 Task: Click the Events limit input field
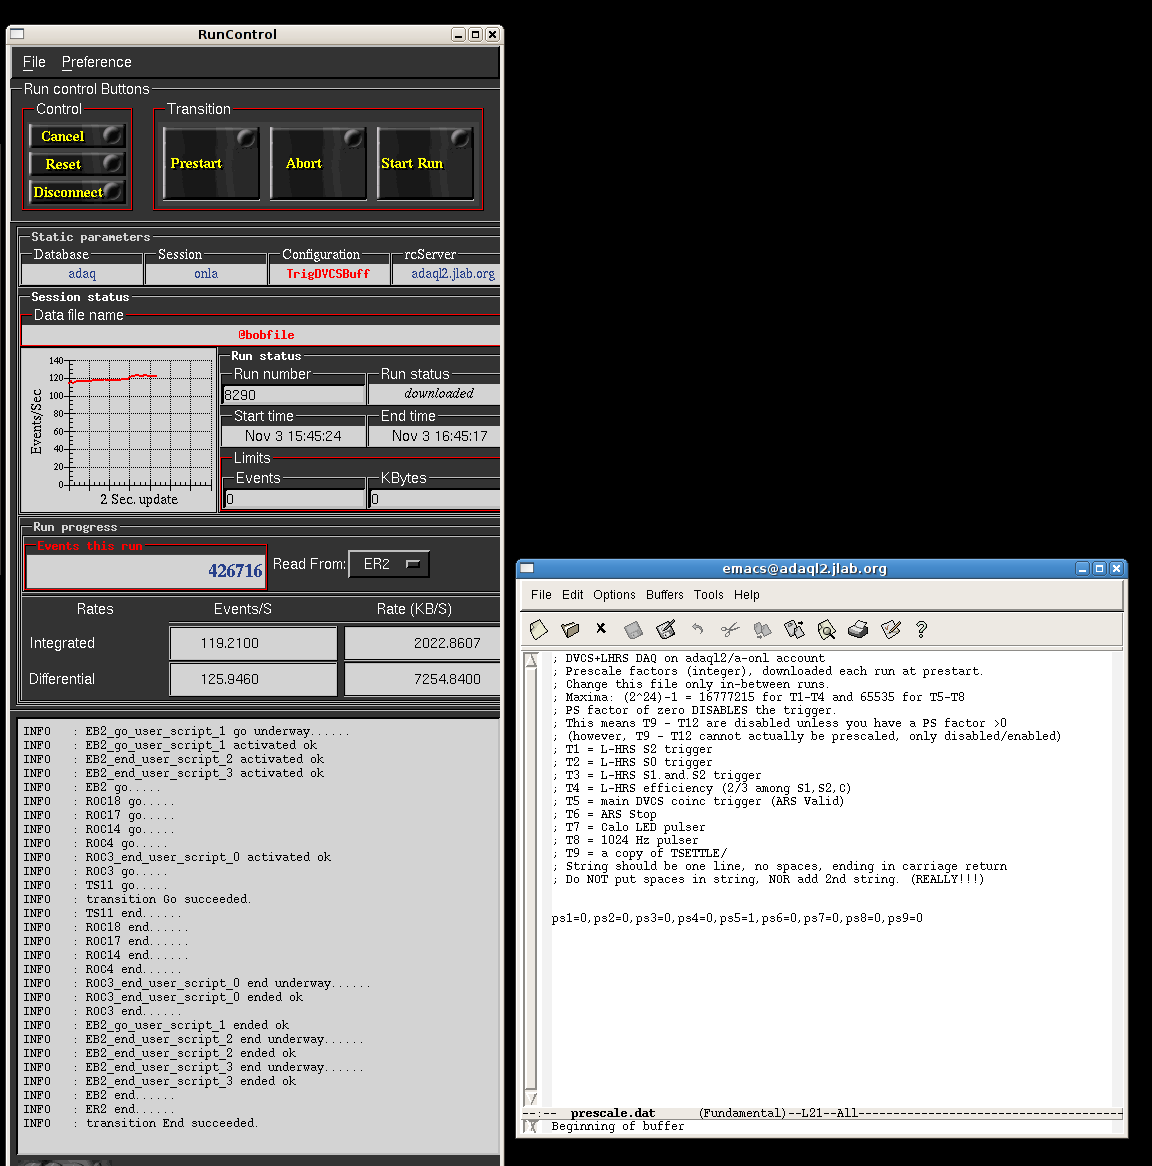294,499
